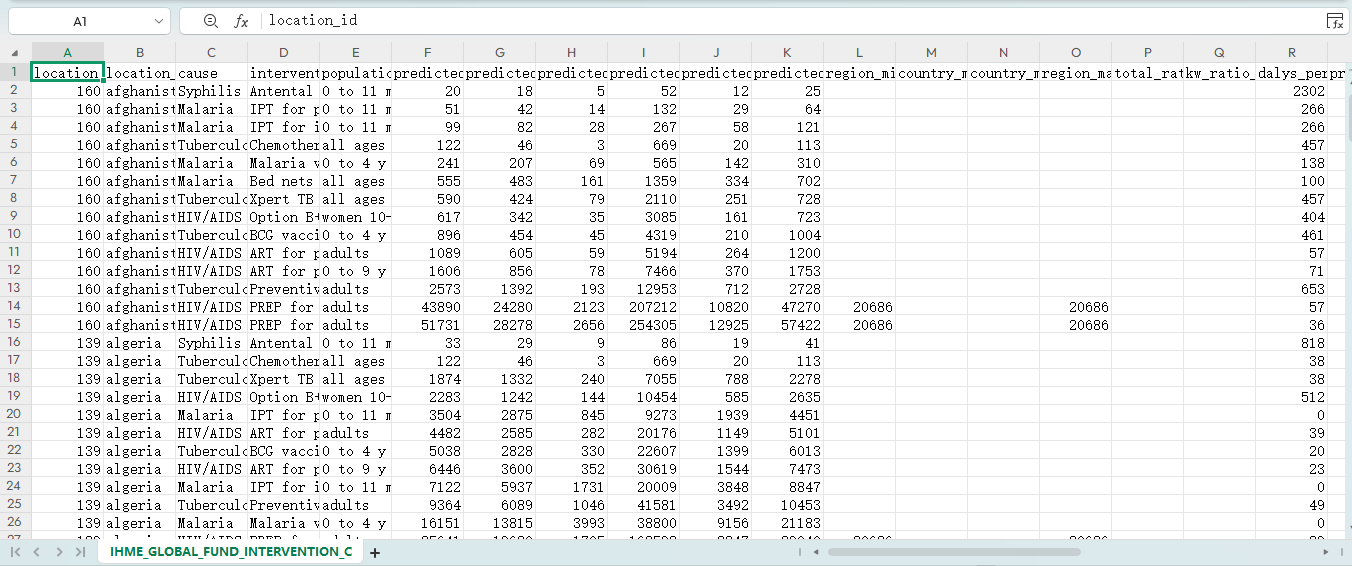1352x566 pixels.
Task: Select column O header
Action: click(x=1075, y=53)
